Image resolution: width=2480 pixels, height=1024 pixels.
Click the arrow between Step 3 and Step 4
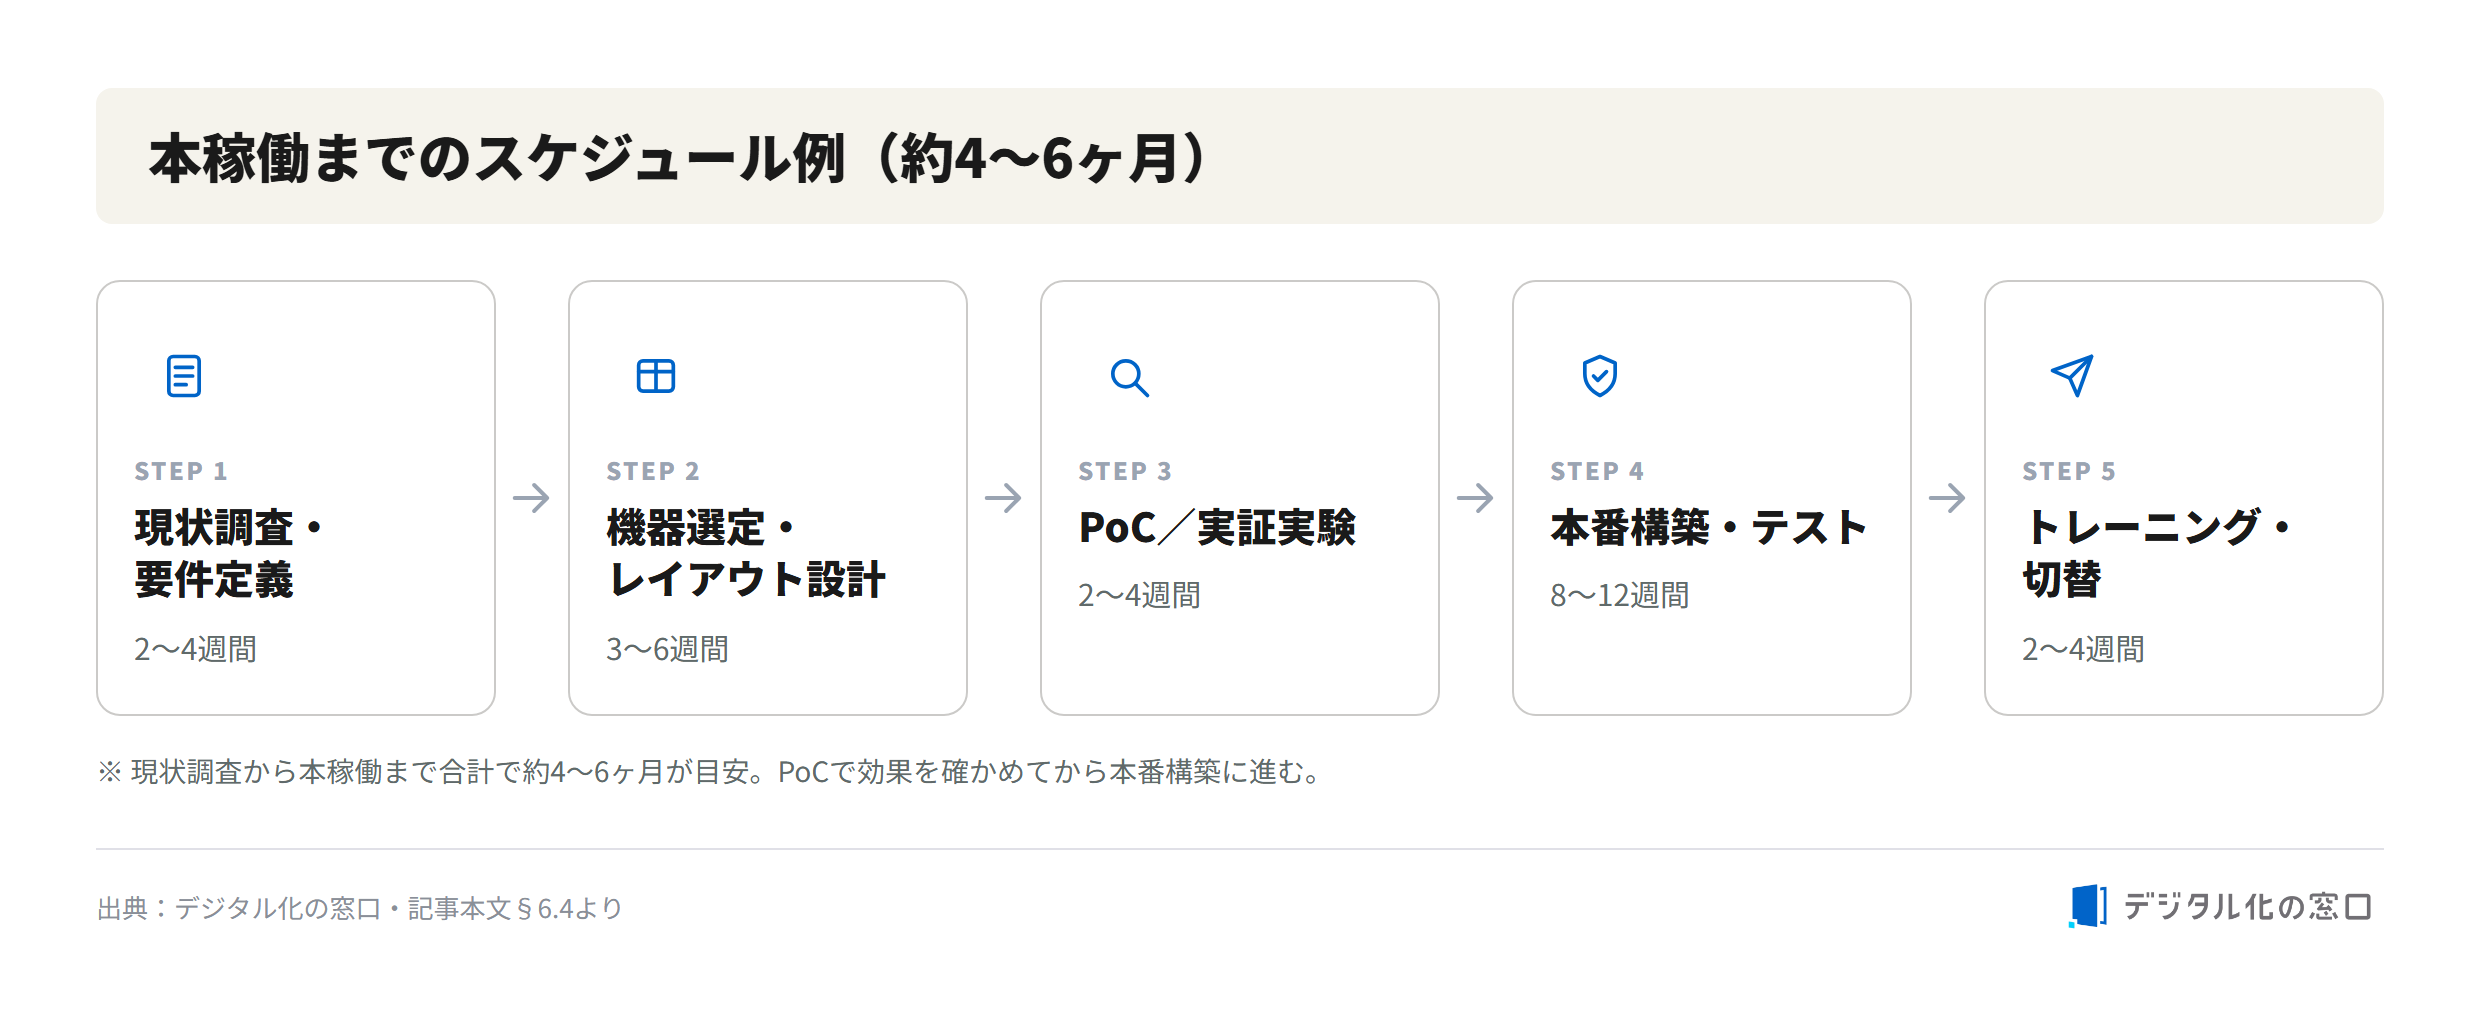1475,498
